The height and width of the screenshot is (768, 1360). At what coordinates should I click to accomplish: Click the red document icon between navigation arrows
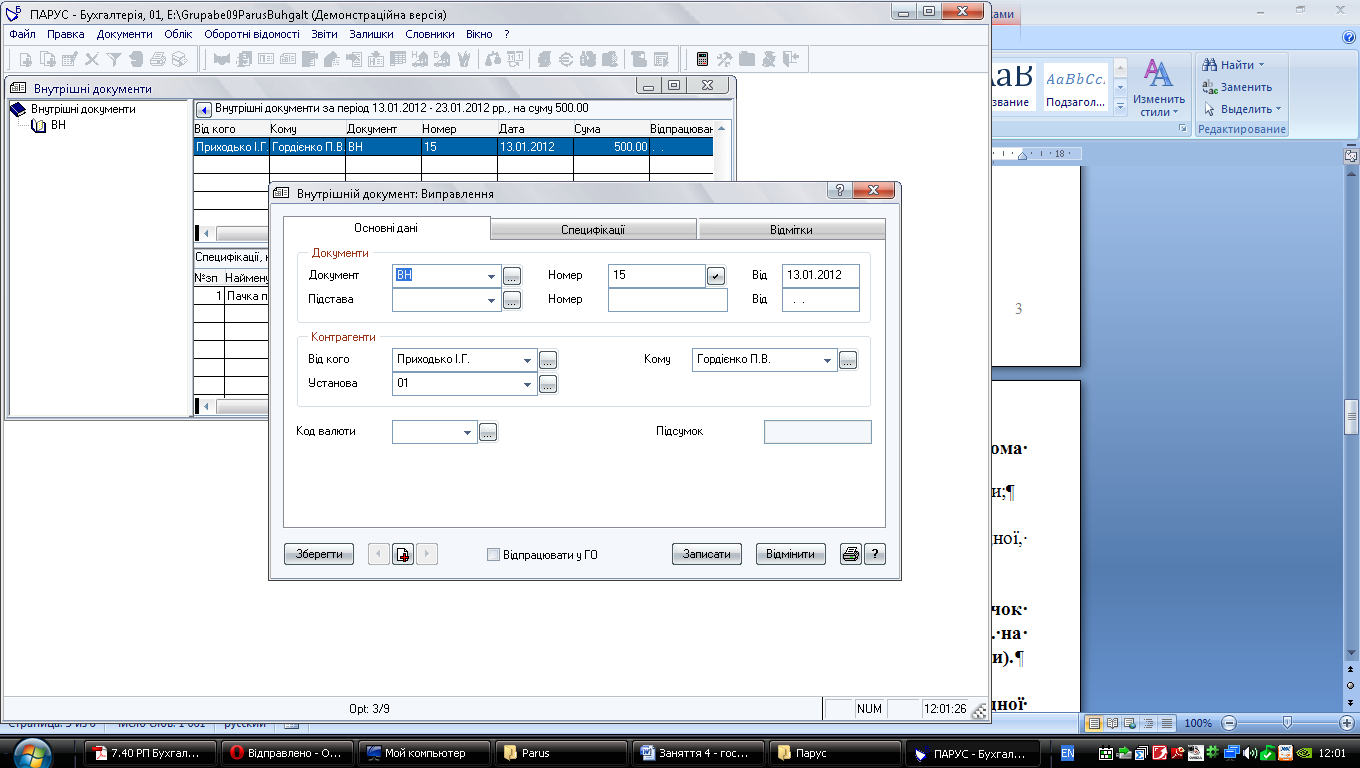click(403, 554)
